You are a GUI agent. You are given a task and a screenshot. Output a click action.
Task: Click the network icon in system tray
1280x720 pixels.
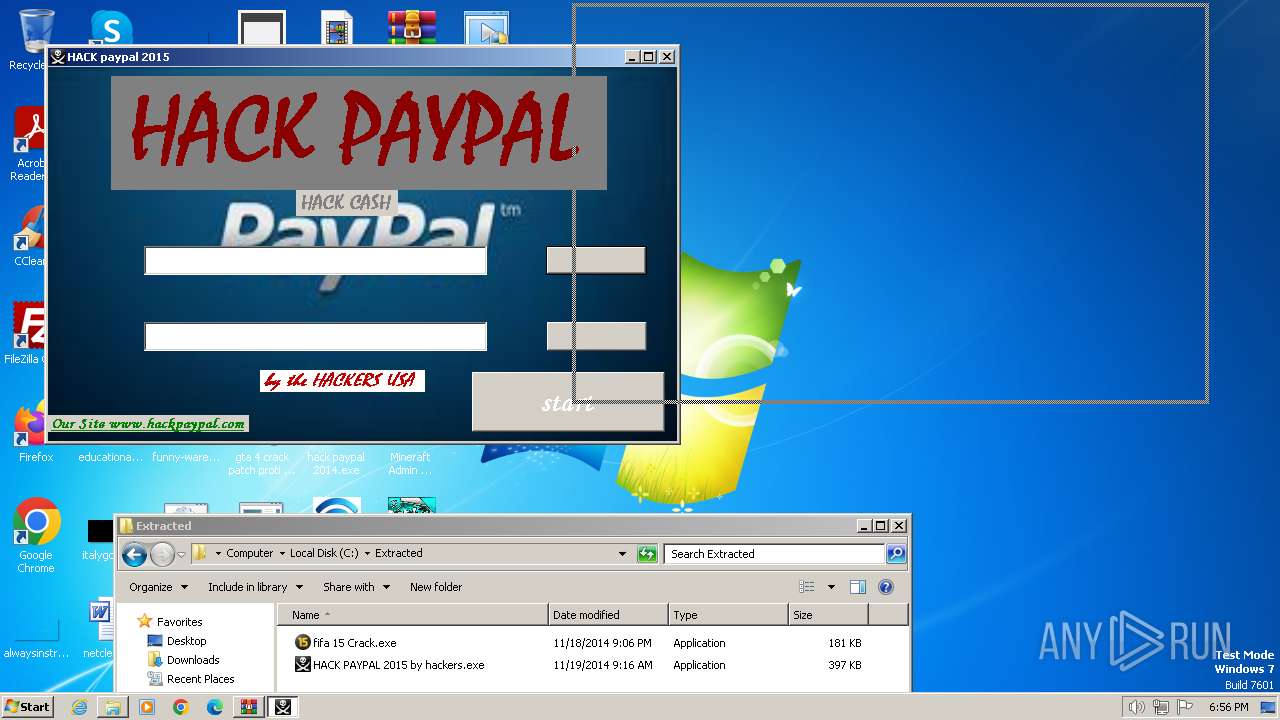click(x=1160, y=707)
